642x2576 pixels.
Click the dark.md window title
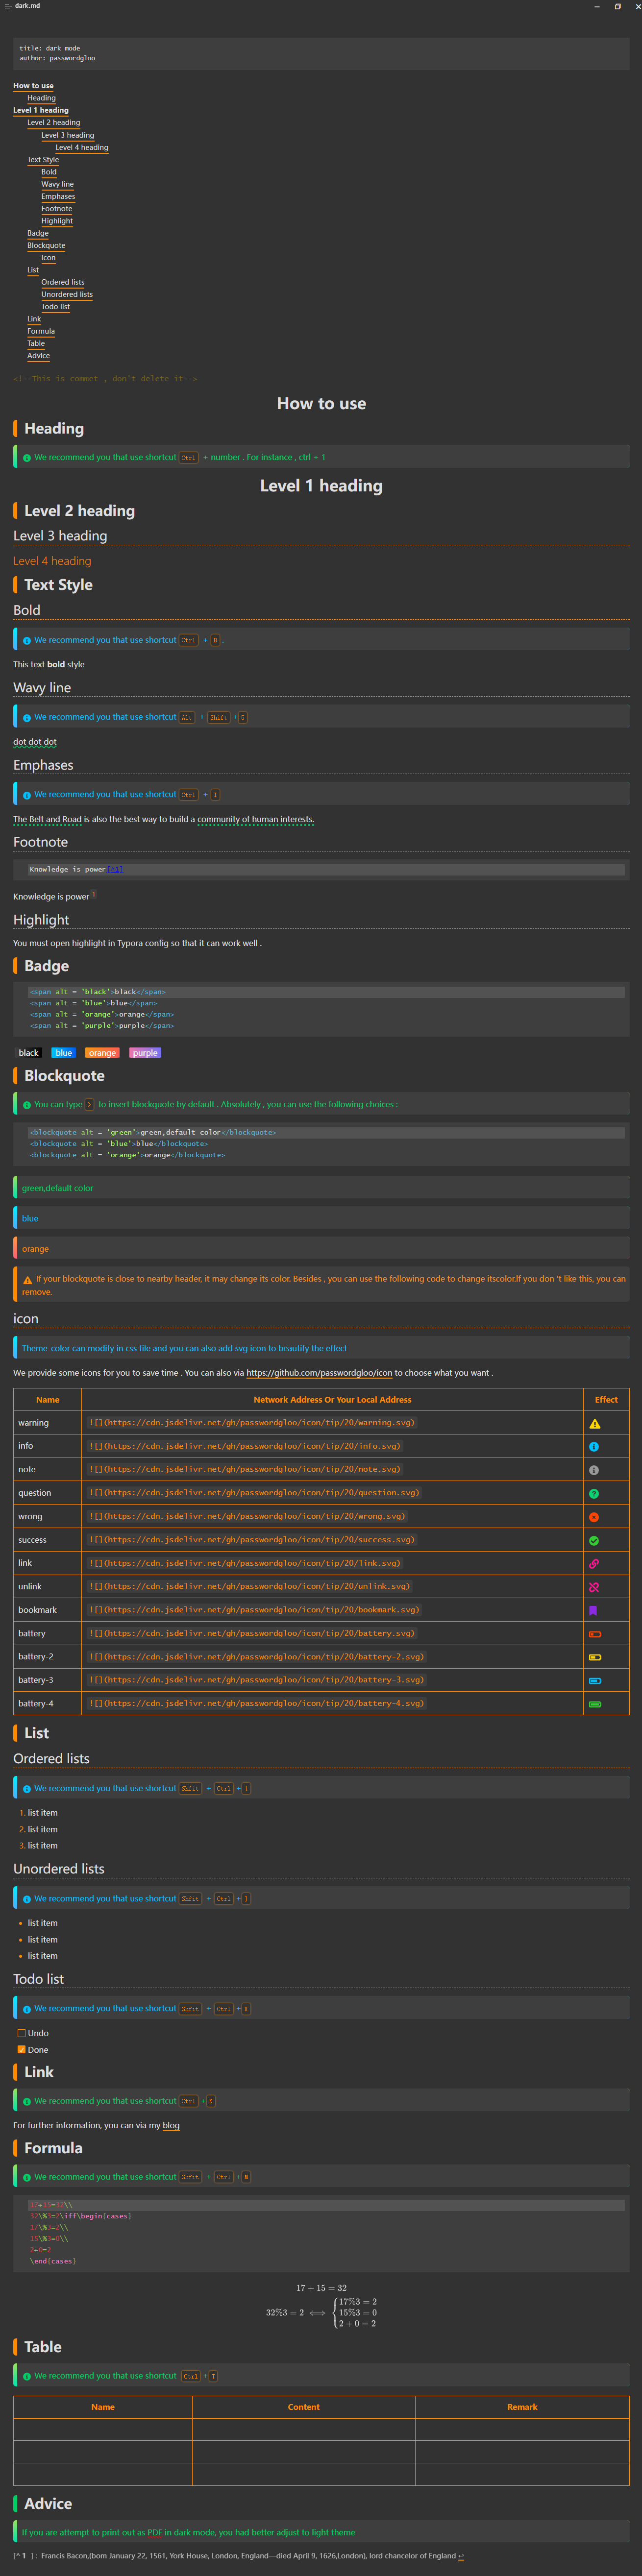(x=27, y=6)
